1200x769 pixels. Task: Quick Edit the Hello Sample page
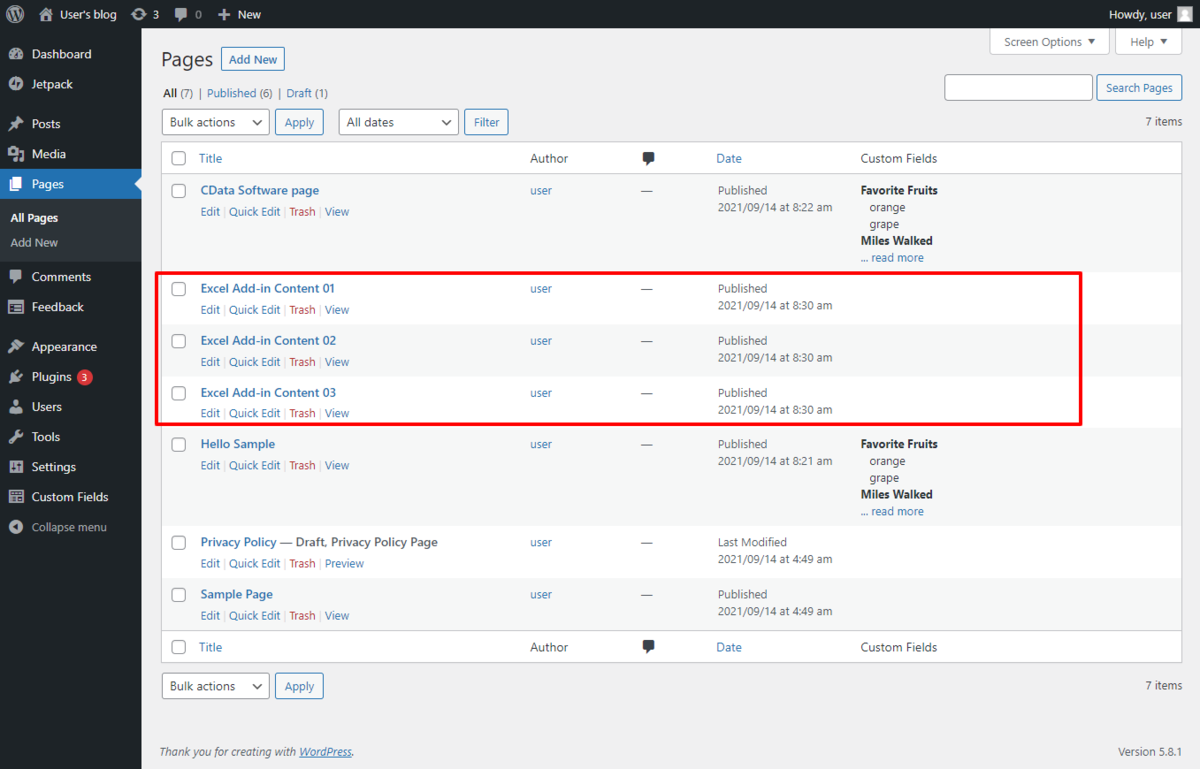pos(254,466)
